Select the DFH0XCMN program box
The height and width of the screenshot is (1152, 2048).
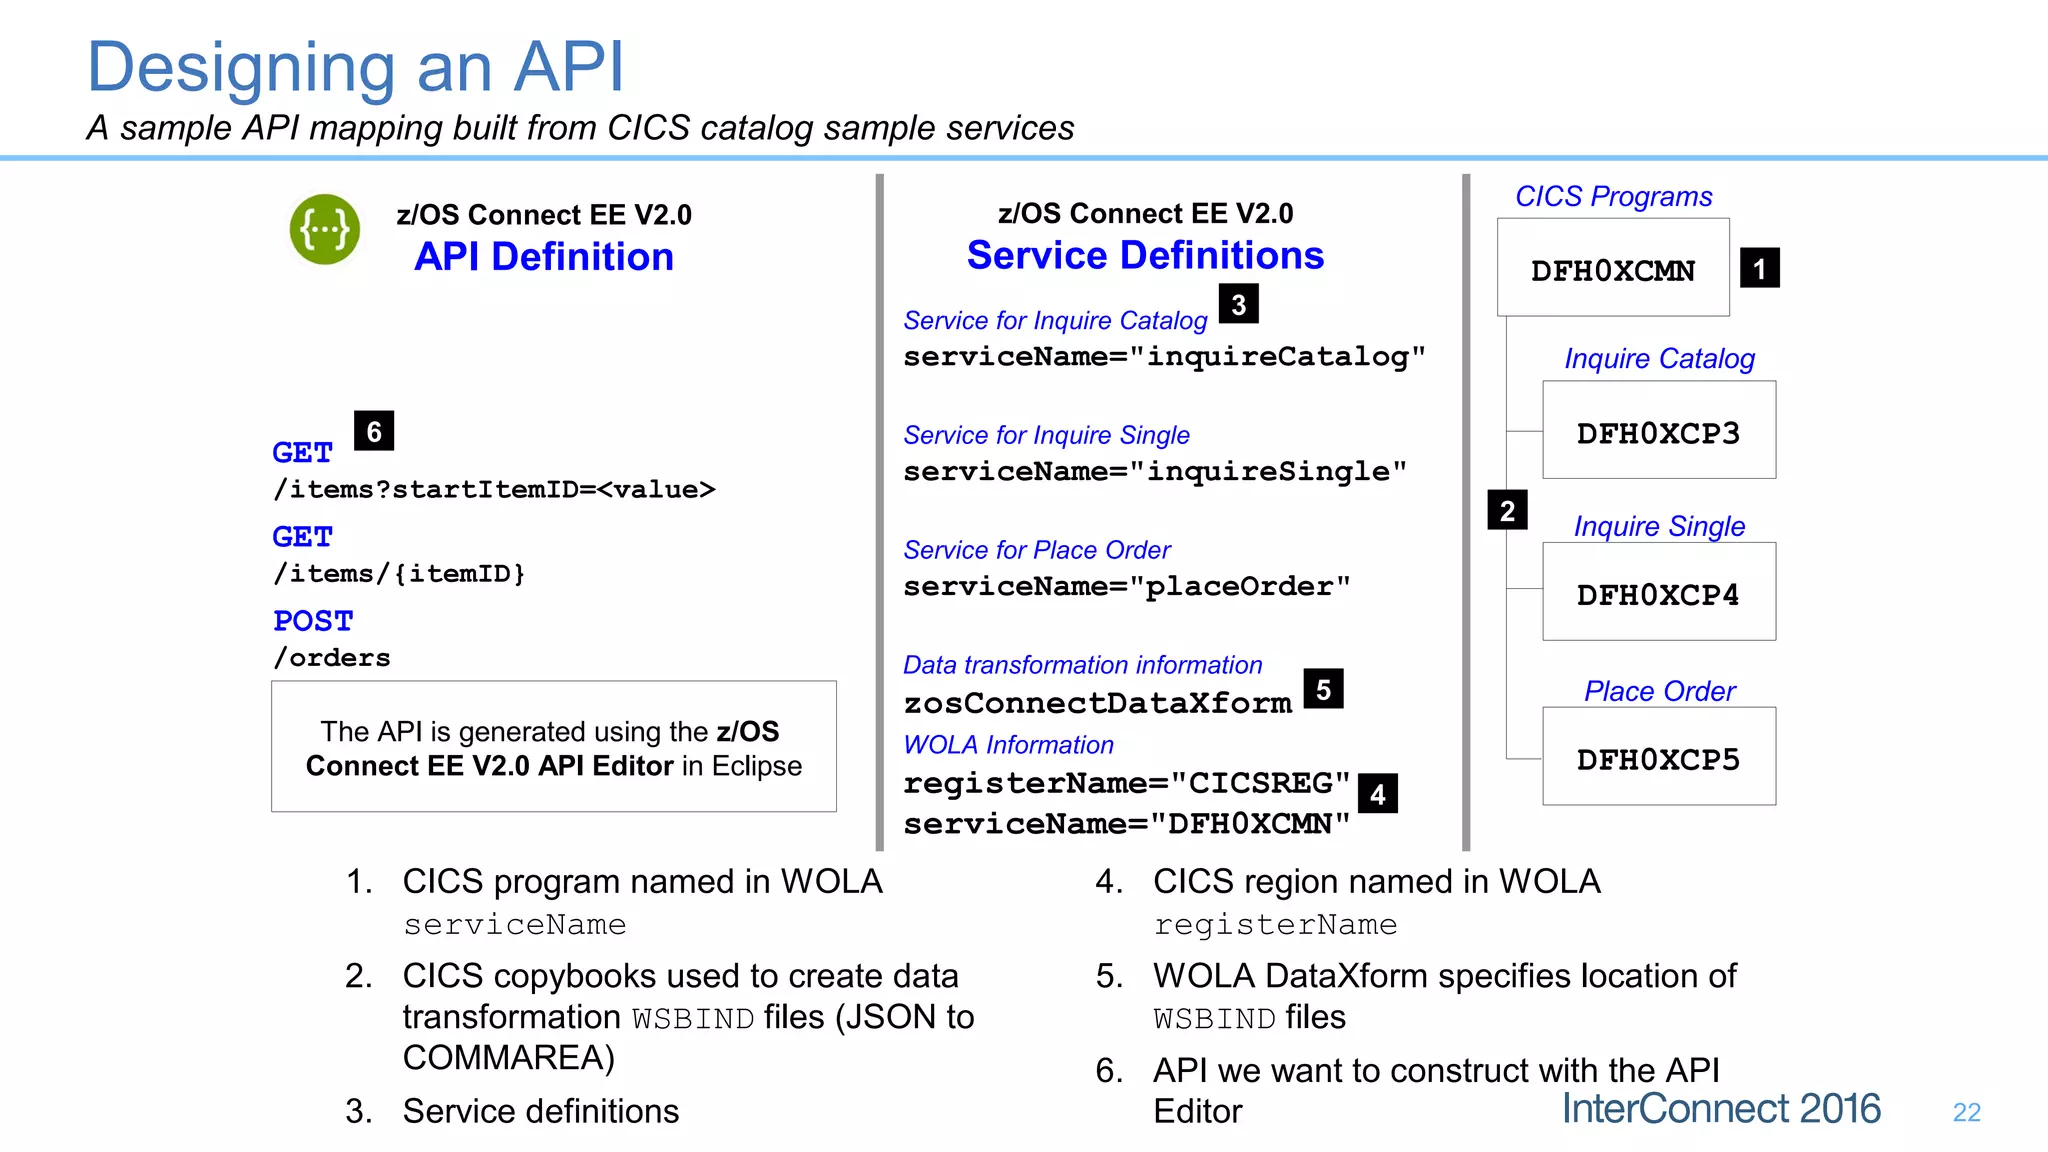[1612, 268]
